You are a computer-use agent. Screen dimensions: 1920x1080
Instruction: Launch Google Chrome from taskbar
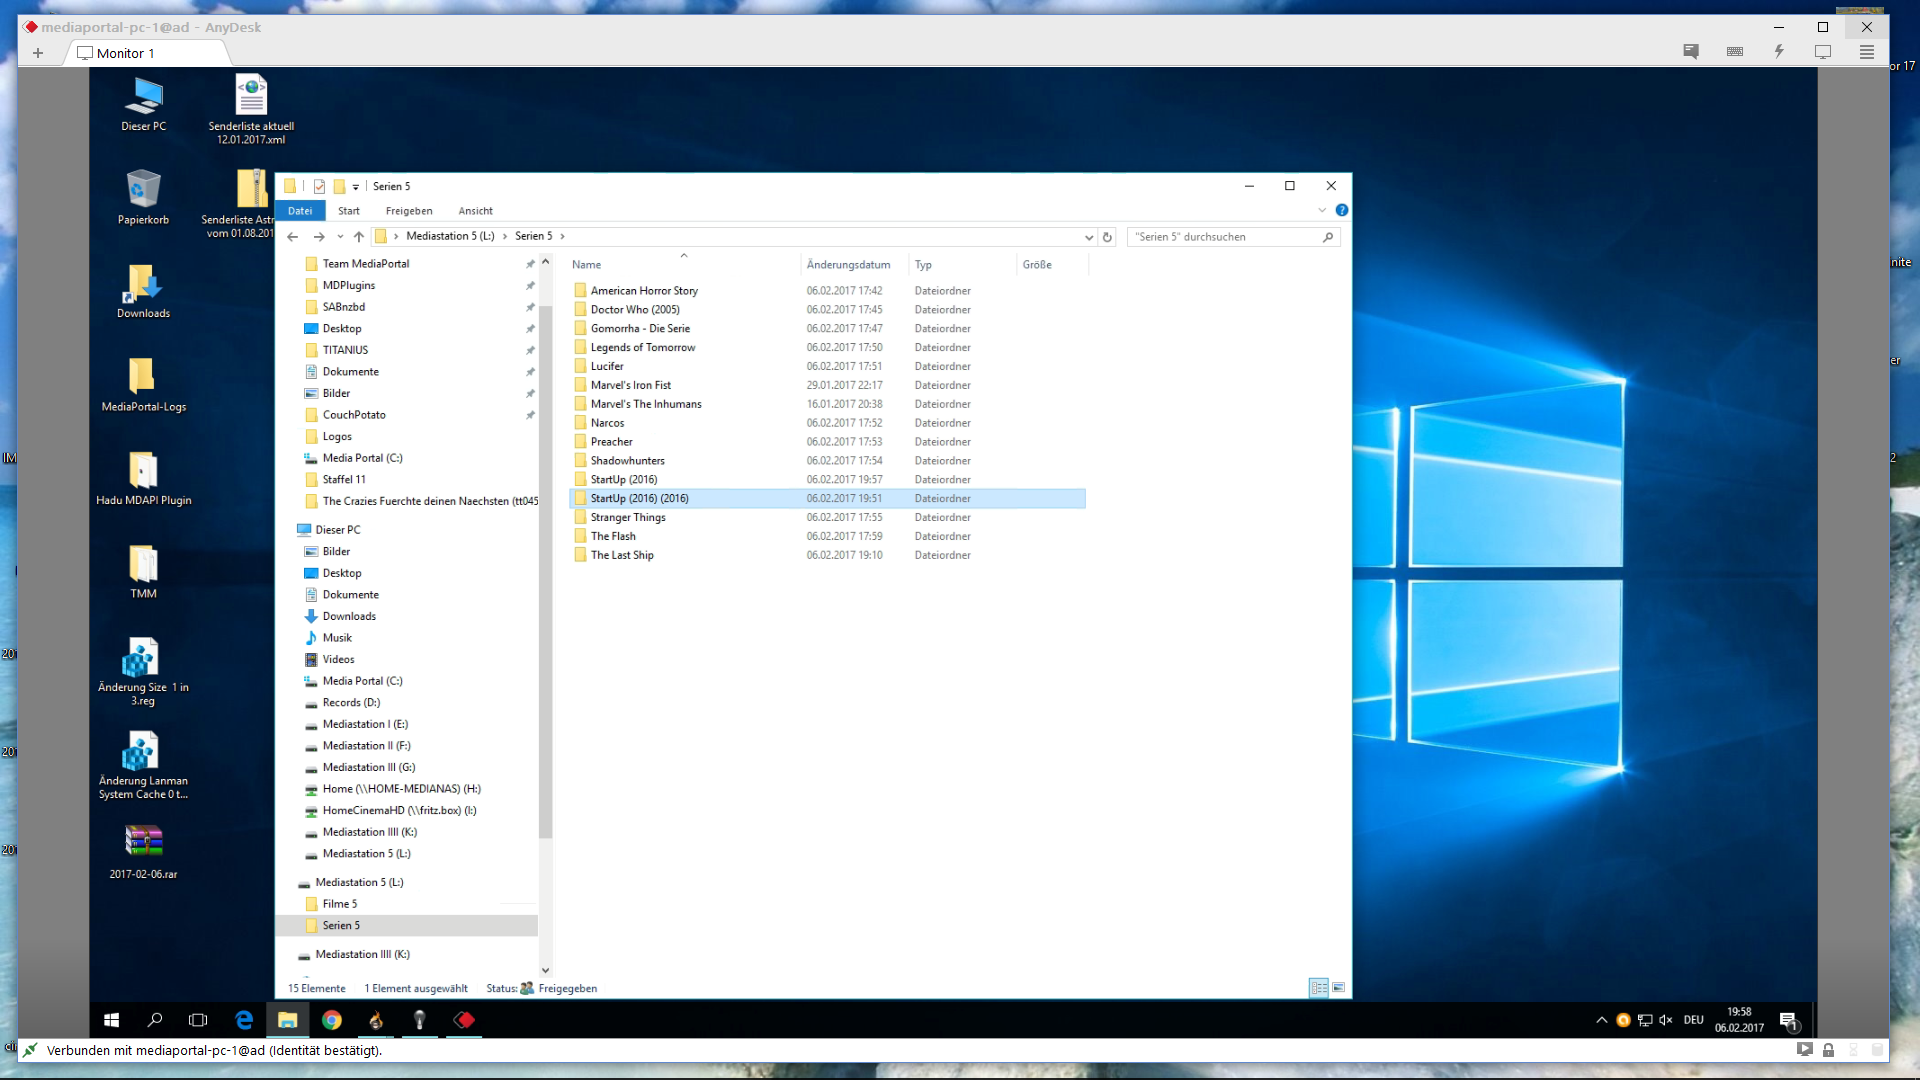[332, 1020]
